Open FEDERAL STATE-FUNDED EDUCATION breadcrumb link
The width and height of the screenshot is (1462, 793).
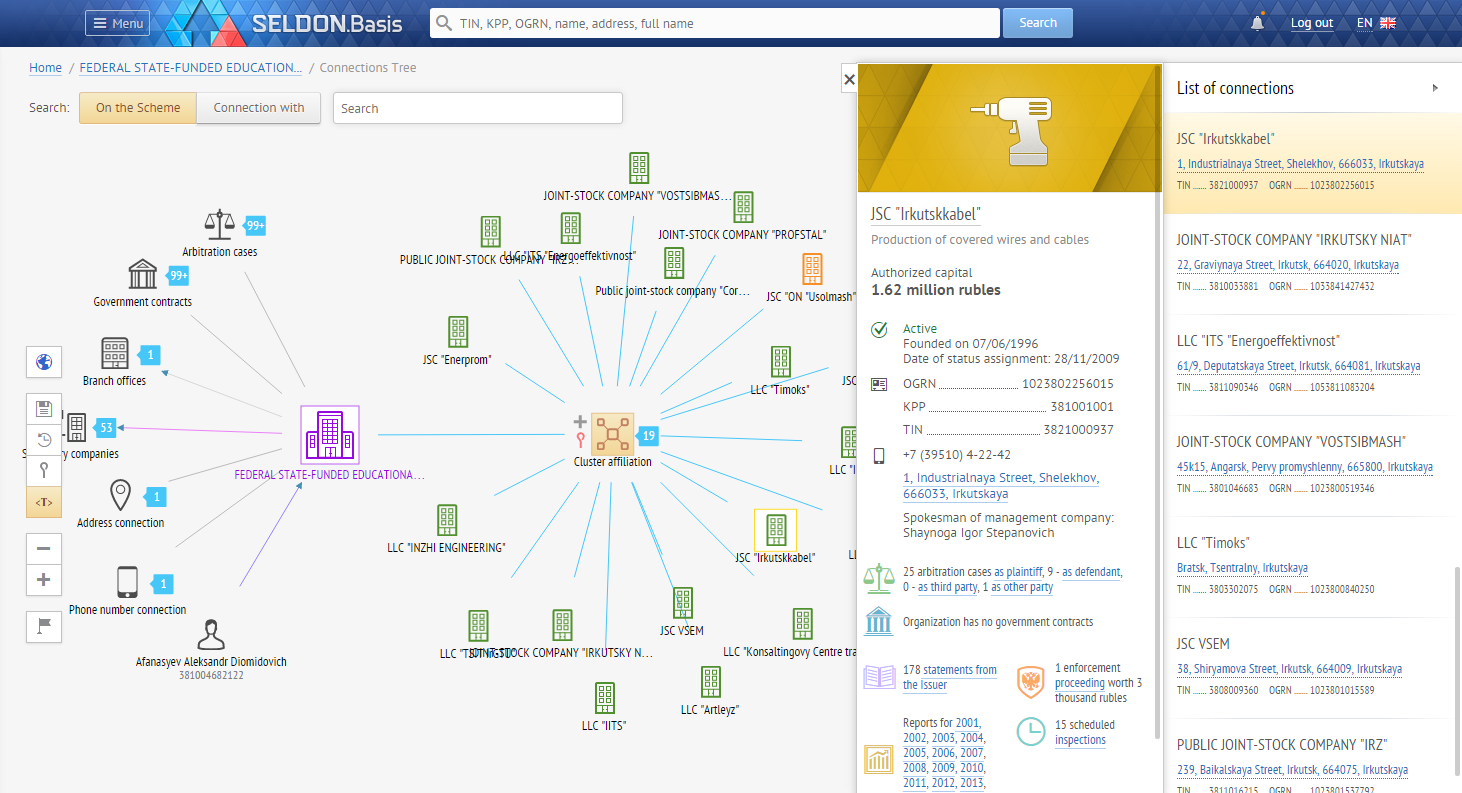(x=190, y=68)
